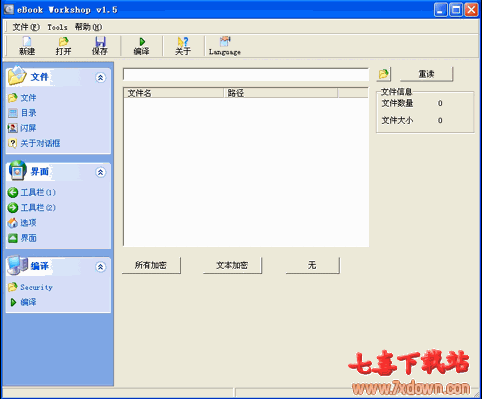Minimize the eBook Workshop window

point(440,10)
